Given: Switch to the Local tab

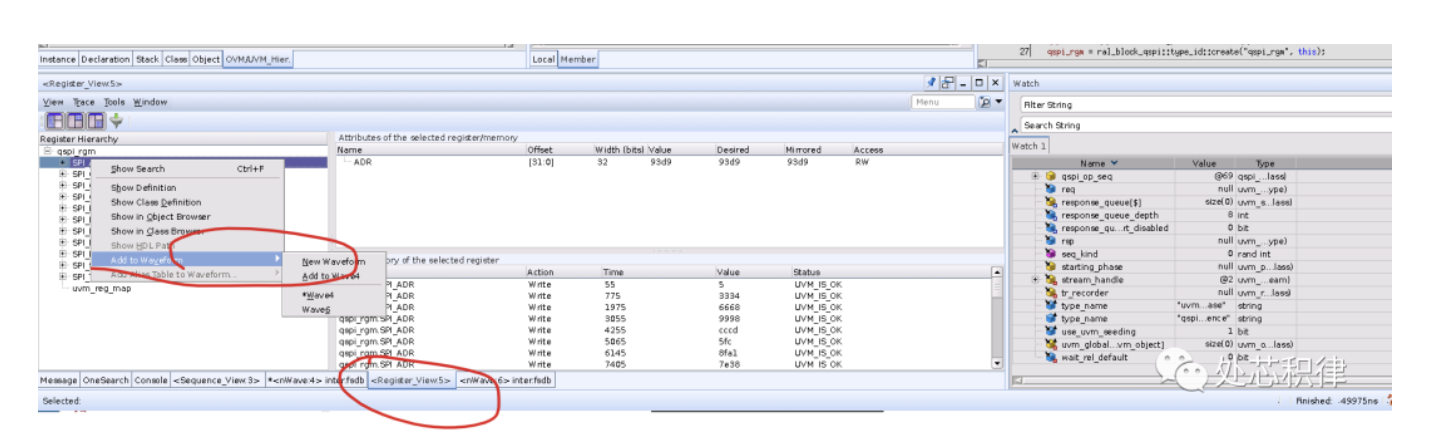Looking at the screenshot, I should point(544,59).
